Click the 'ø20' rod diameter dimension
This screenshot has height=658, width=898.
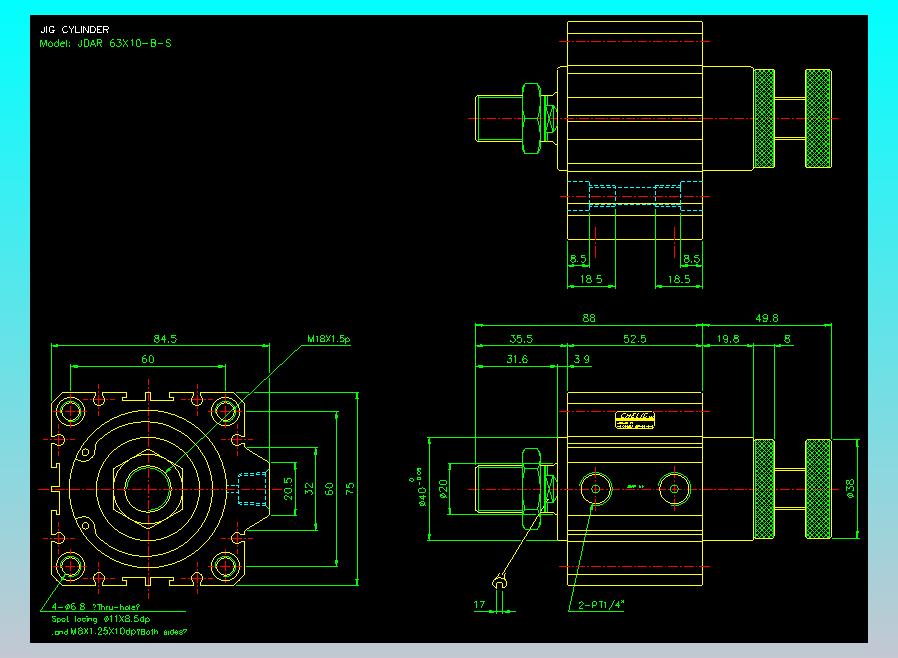click(x=443, y=489)
